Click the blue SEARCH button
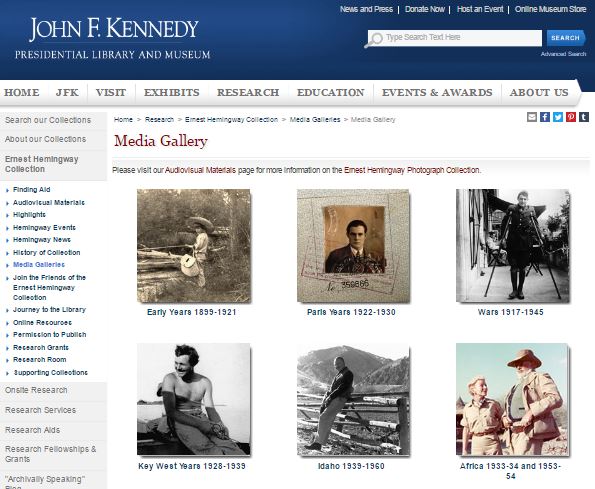595x489 pixels. point(565,38)
